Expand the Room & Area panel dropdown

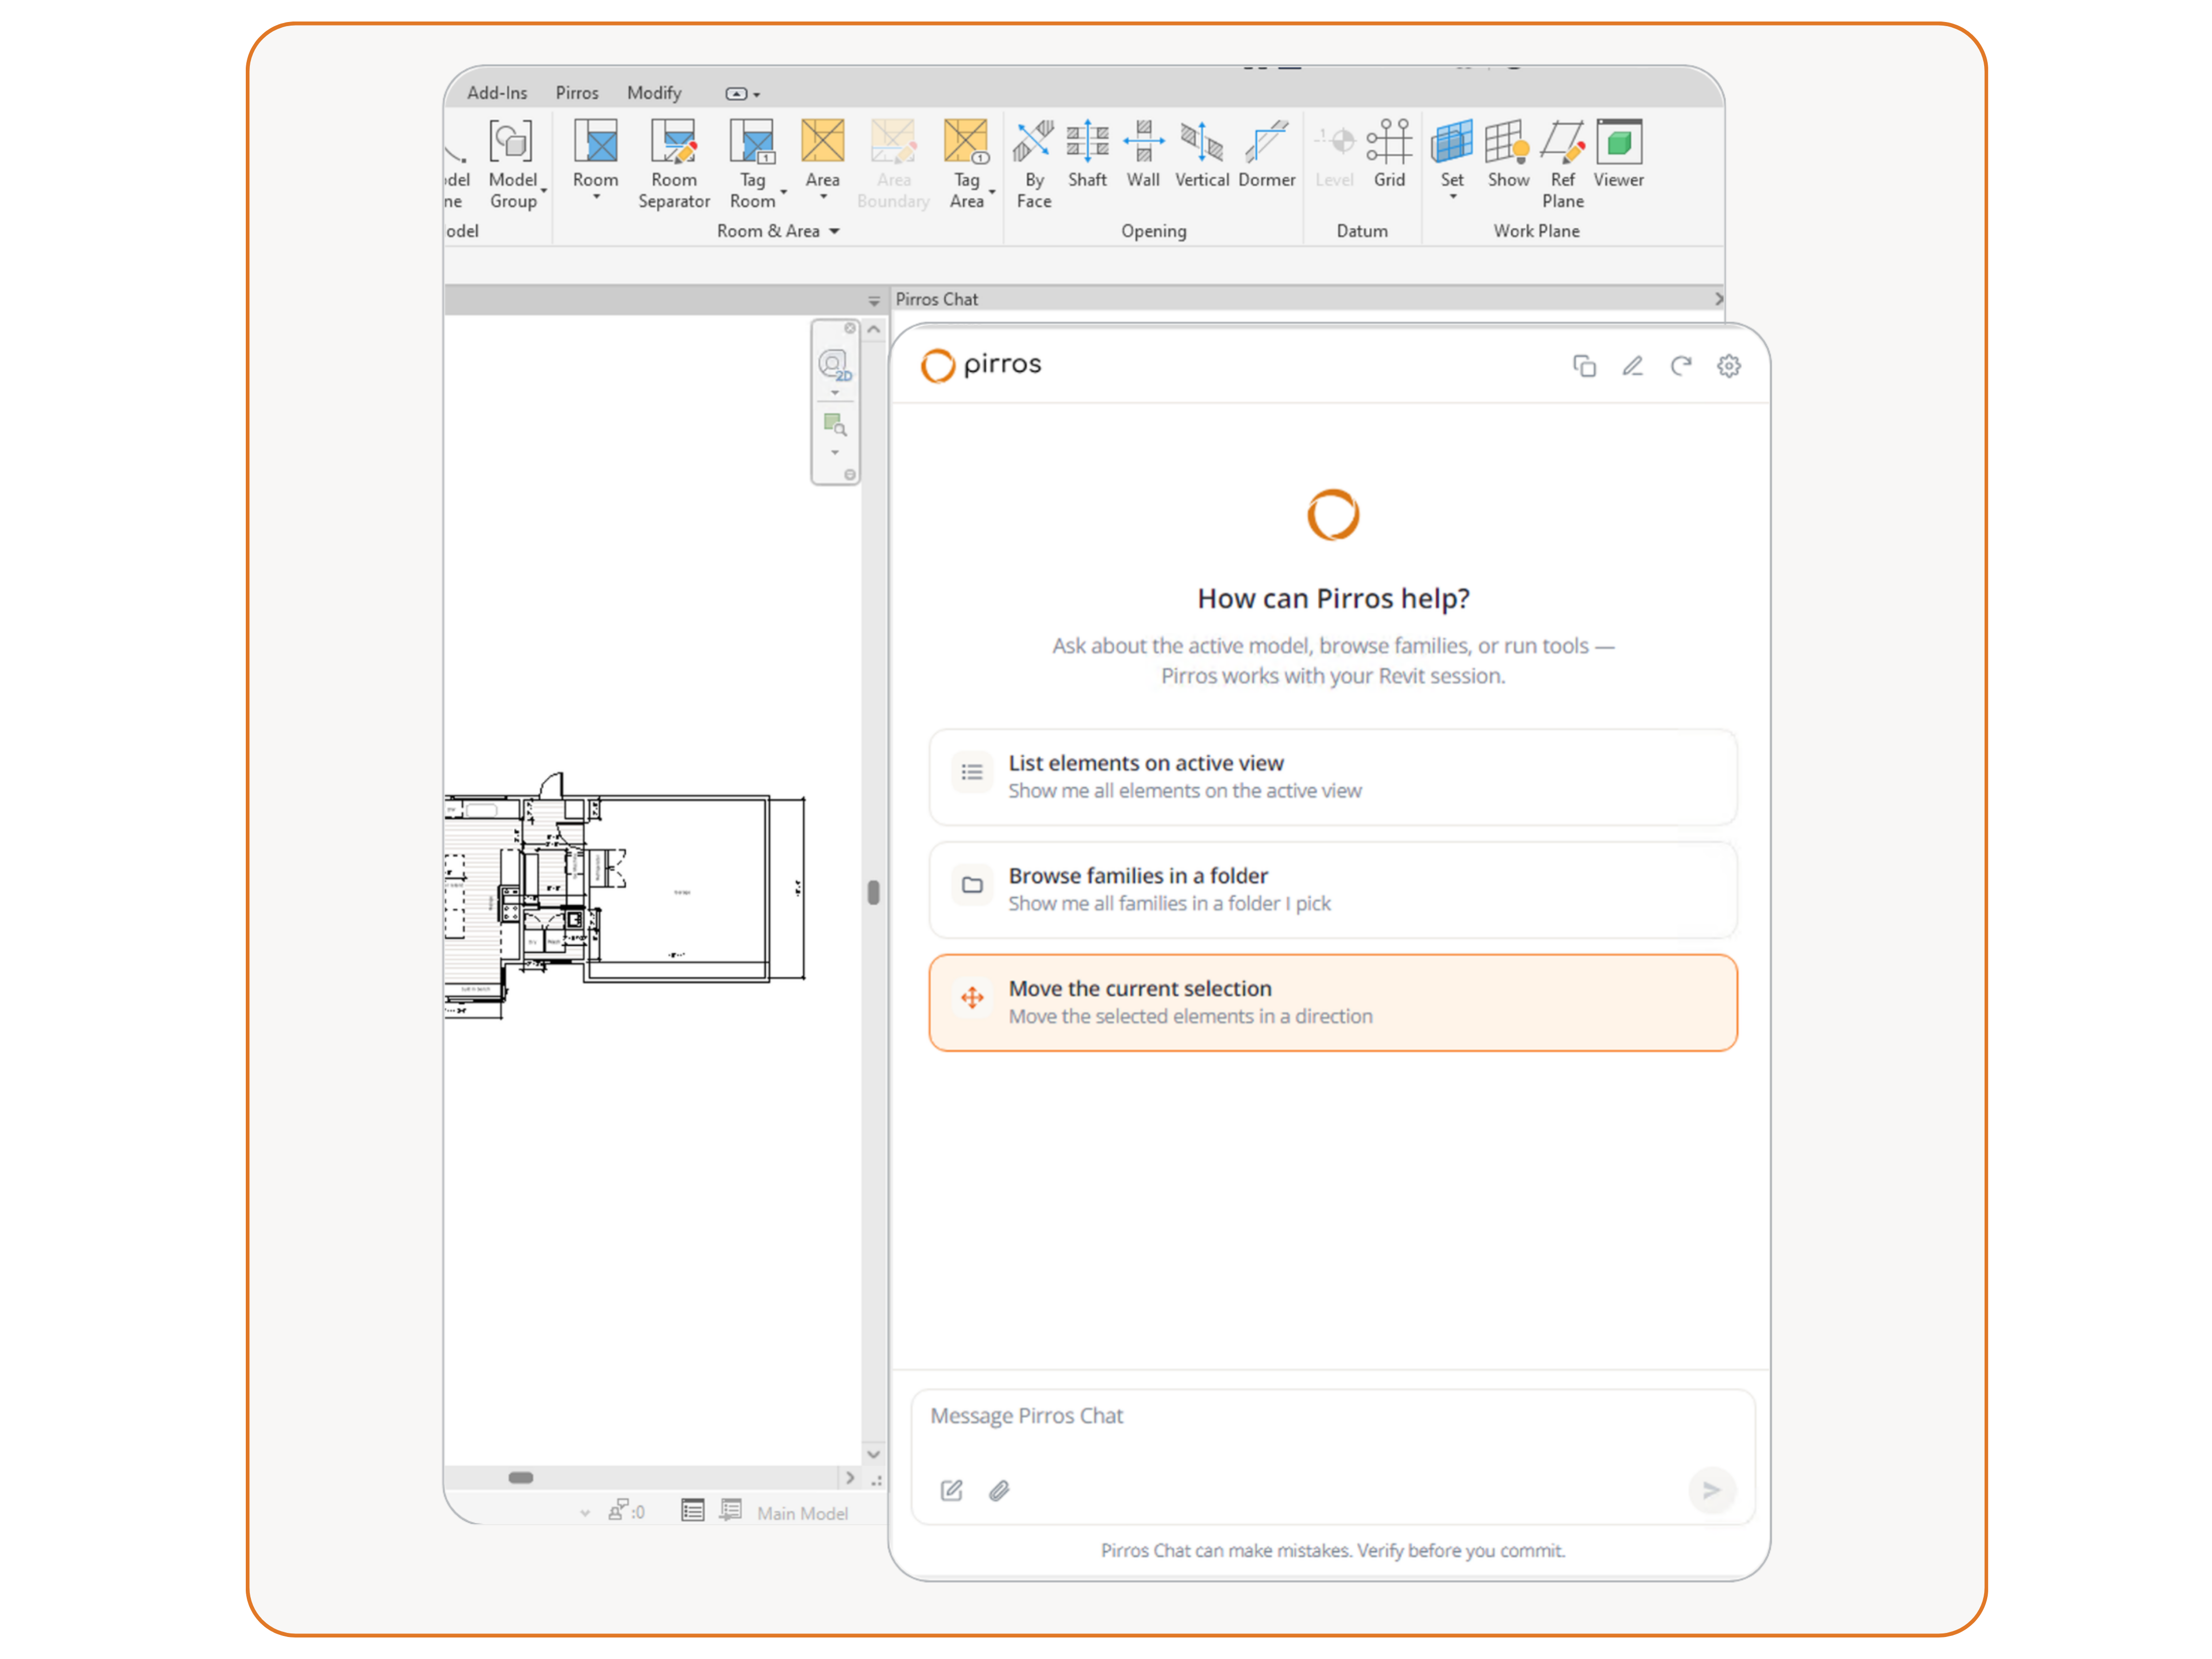[834, 231]
